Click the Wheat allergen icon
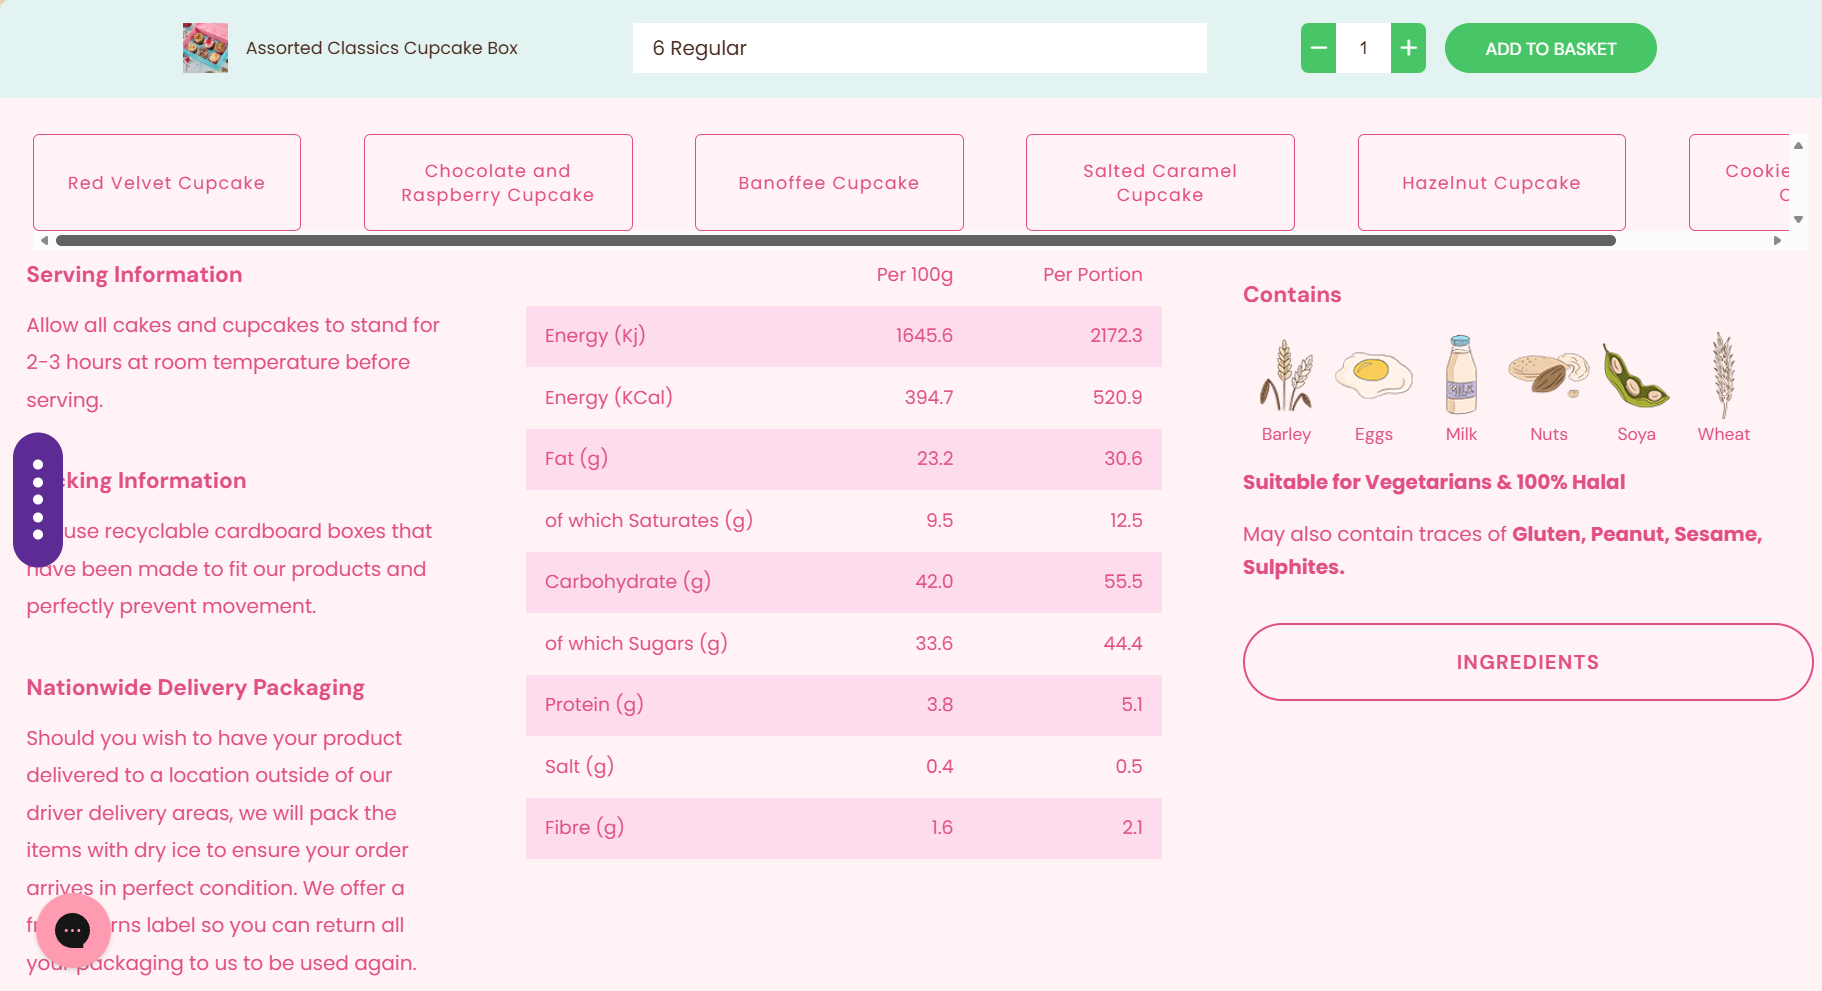 point(1723,375)
